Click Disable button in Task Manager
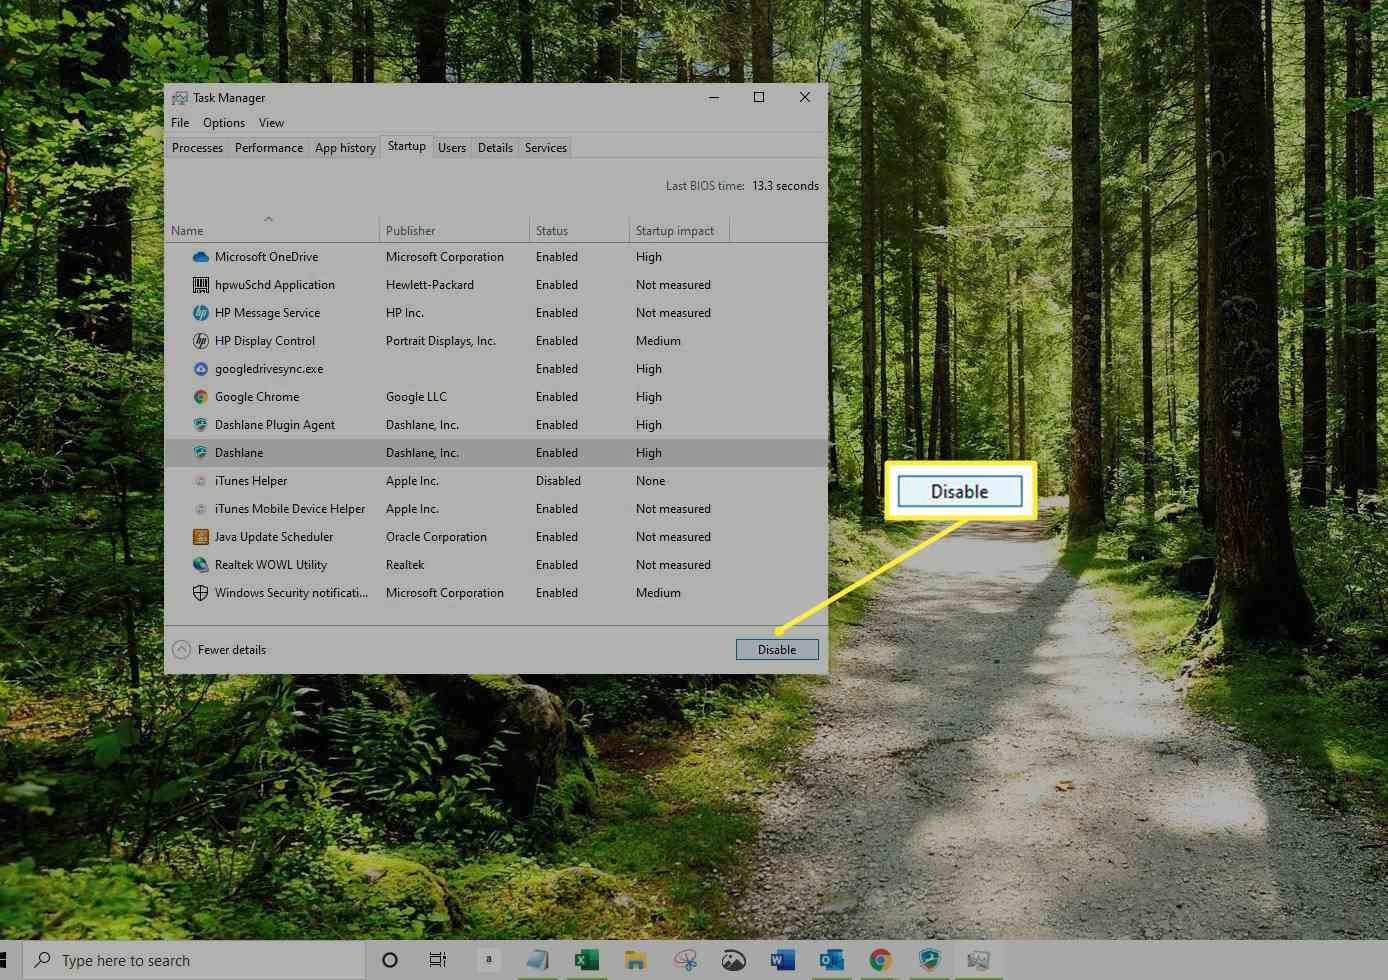 click(x=777, y=650)
